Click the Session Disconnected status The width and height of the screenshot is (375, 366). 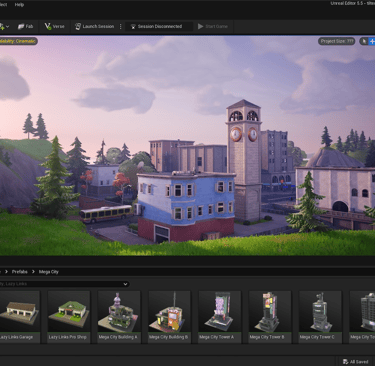(x=159, y=26)
